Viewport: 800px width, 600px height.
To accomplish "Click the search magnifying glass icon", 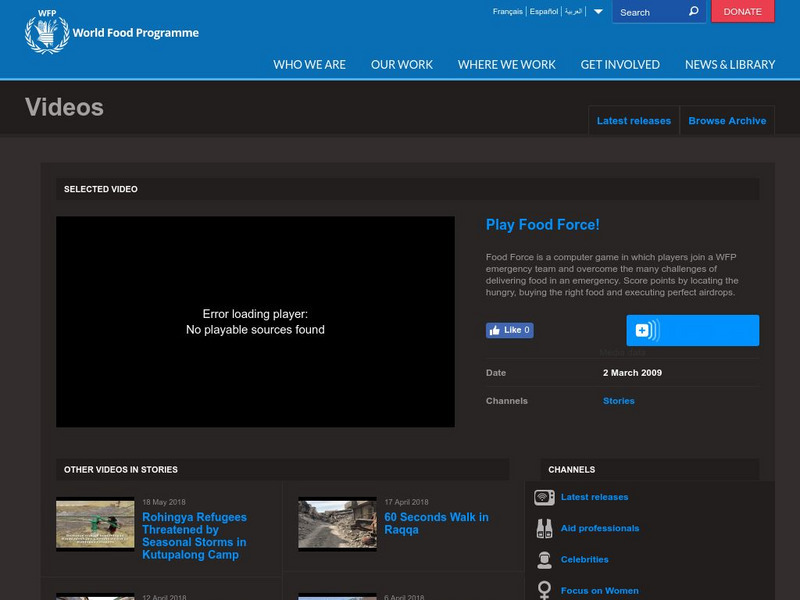I will (x=694, y=12).
